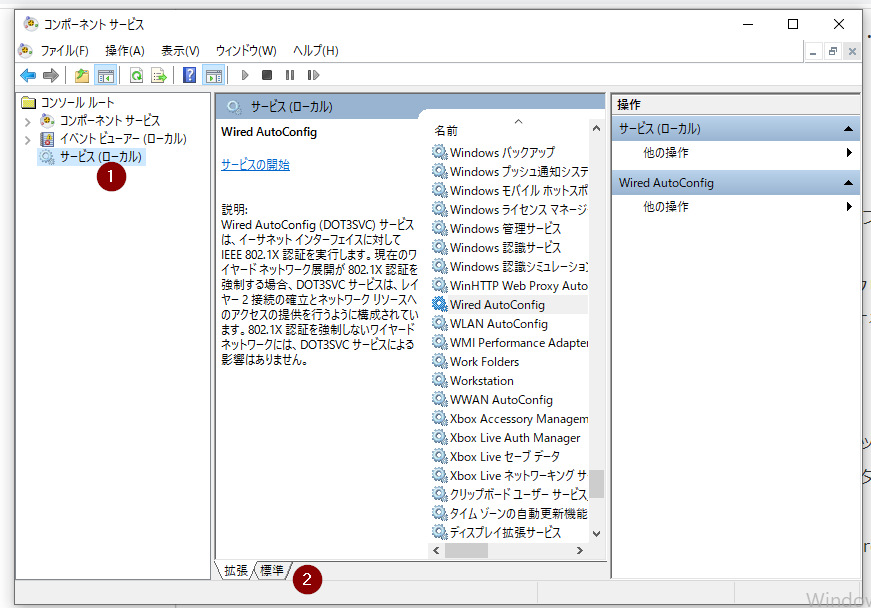
Task: Select Windows ライセンス マネージャー service row
Action: 509,209
